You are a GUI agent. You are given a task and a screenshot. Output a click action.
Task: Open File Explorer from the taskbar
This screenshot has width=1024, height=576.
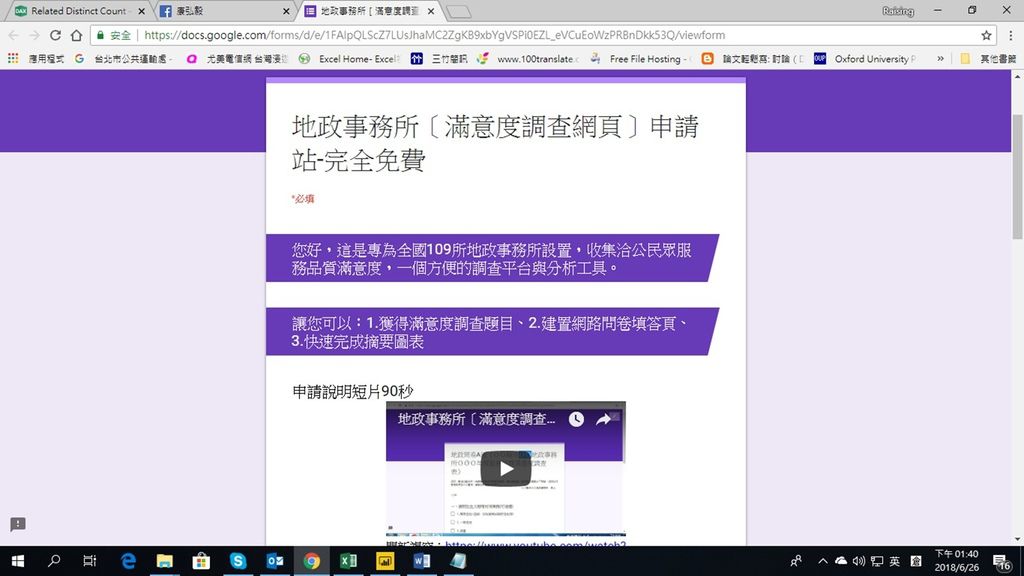(x=165, y=561)
